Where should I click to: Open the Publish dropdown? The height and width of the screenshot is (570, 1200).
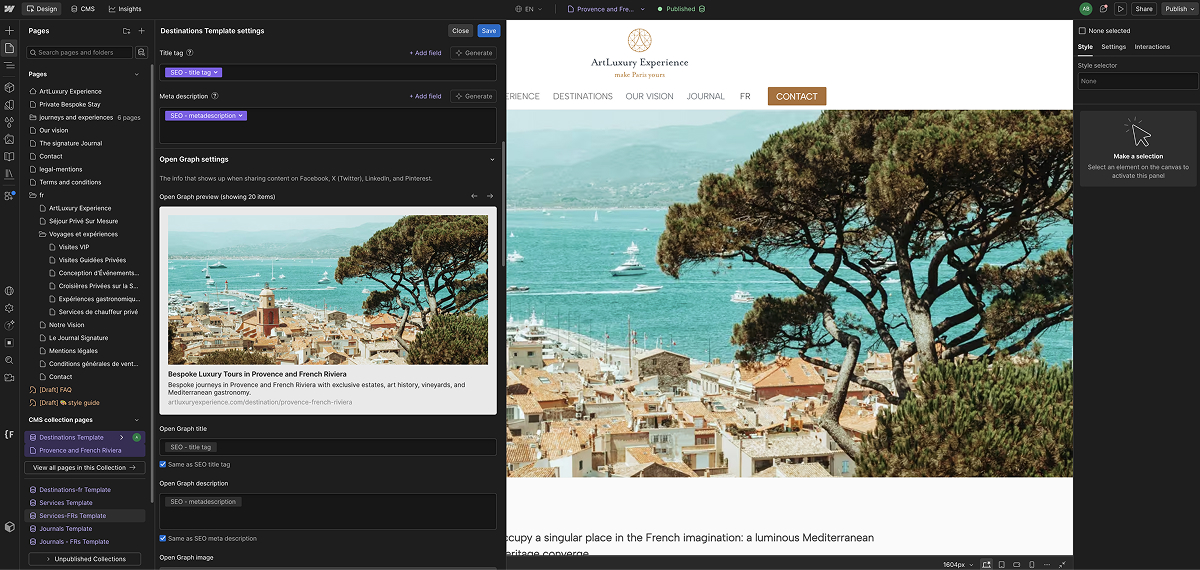(x=1179, y=8)
